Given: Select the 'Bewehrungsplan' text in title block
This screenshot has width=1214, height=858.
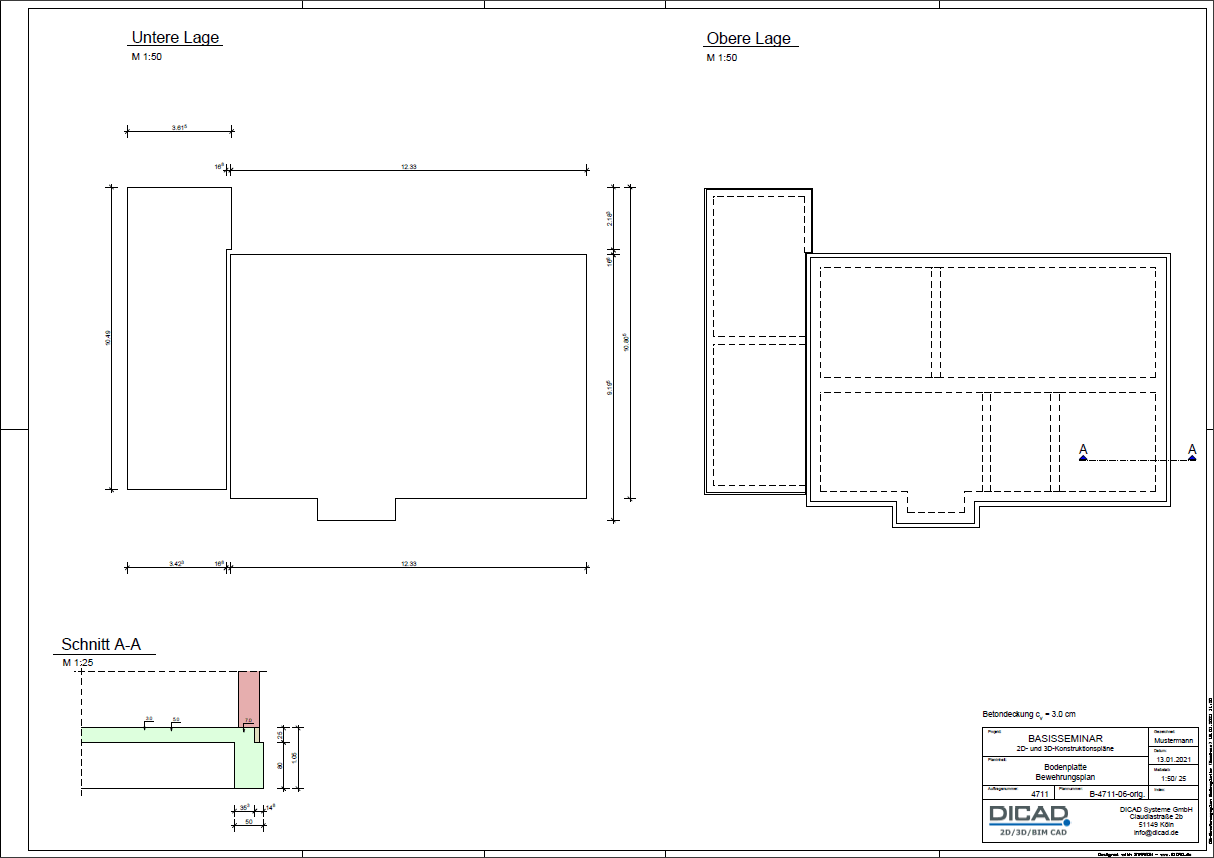Looking at the screenshot, I should (1065, 777).
